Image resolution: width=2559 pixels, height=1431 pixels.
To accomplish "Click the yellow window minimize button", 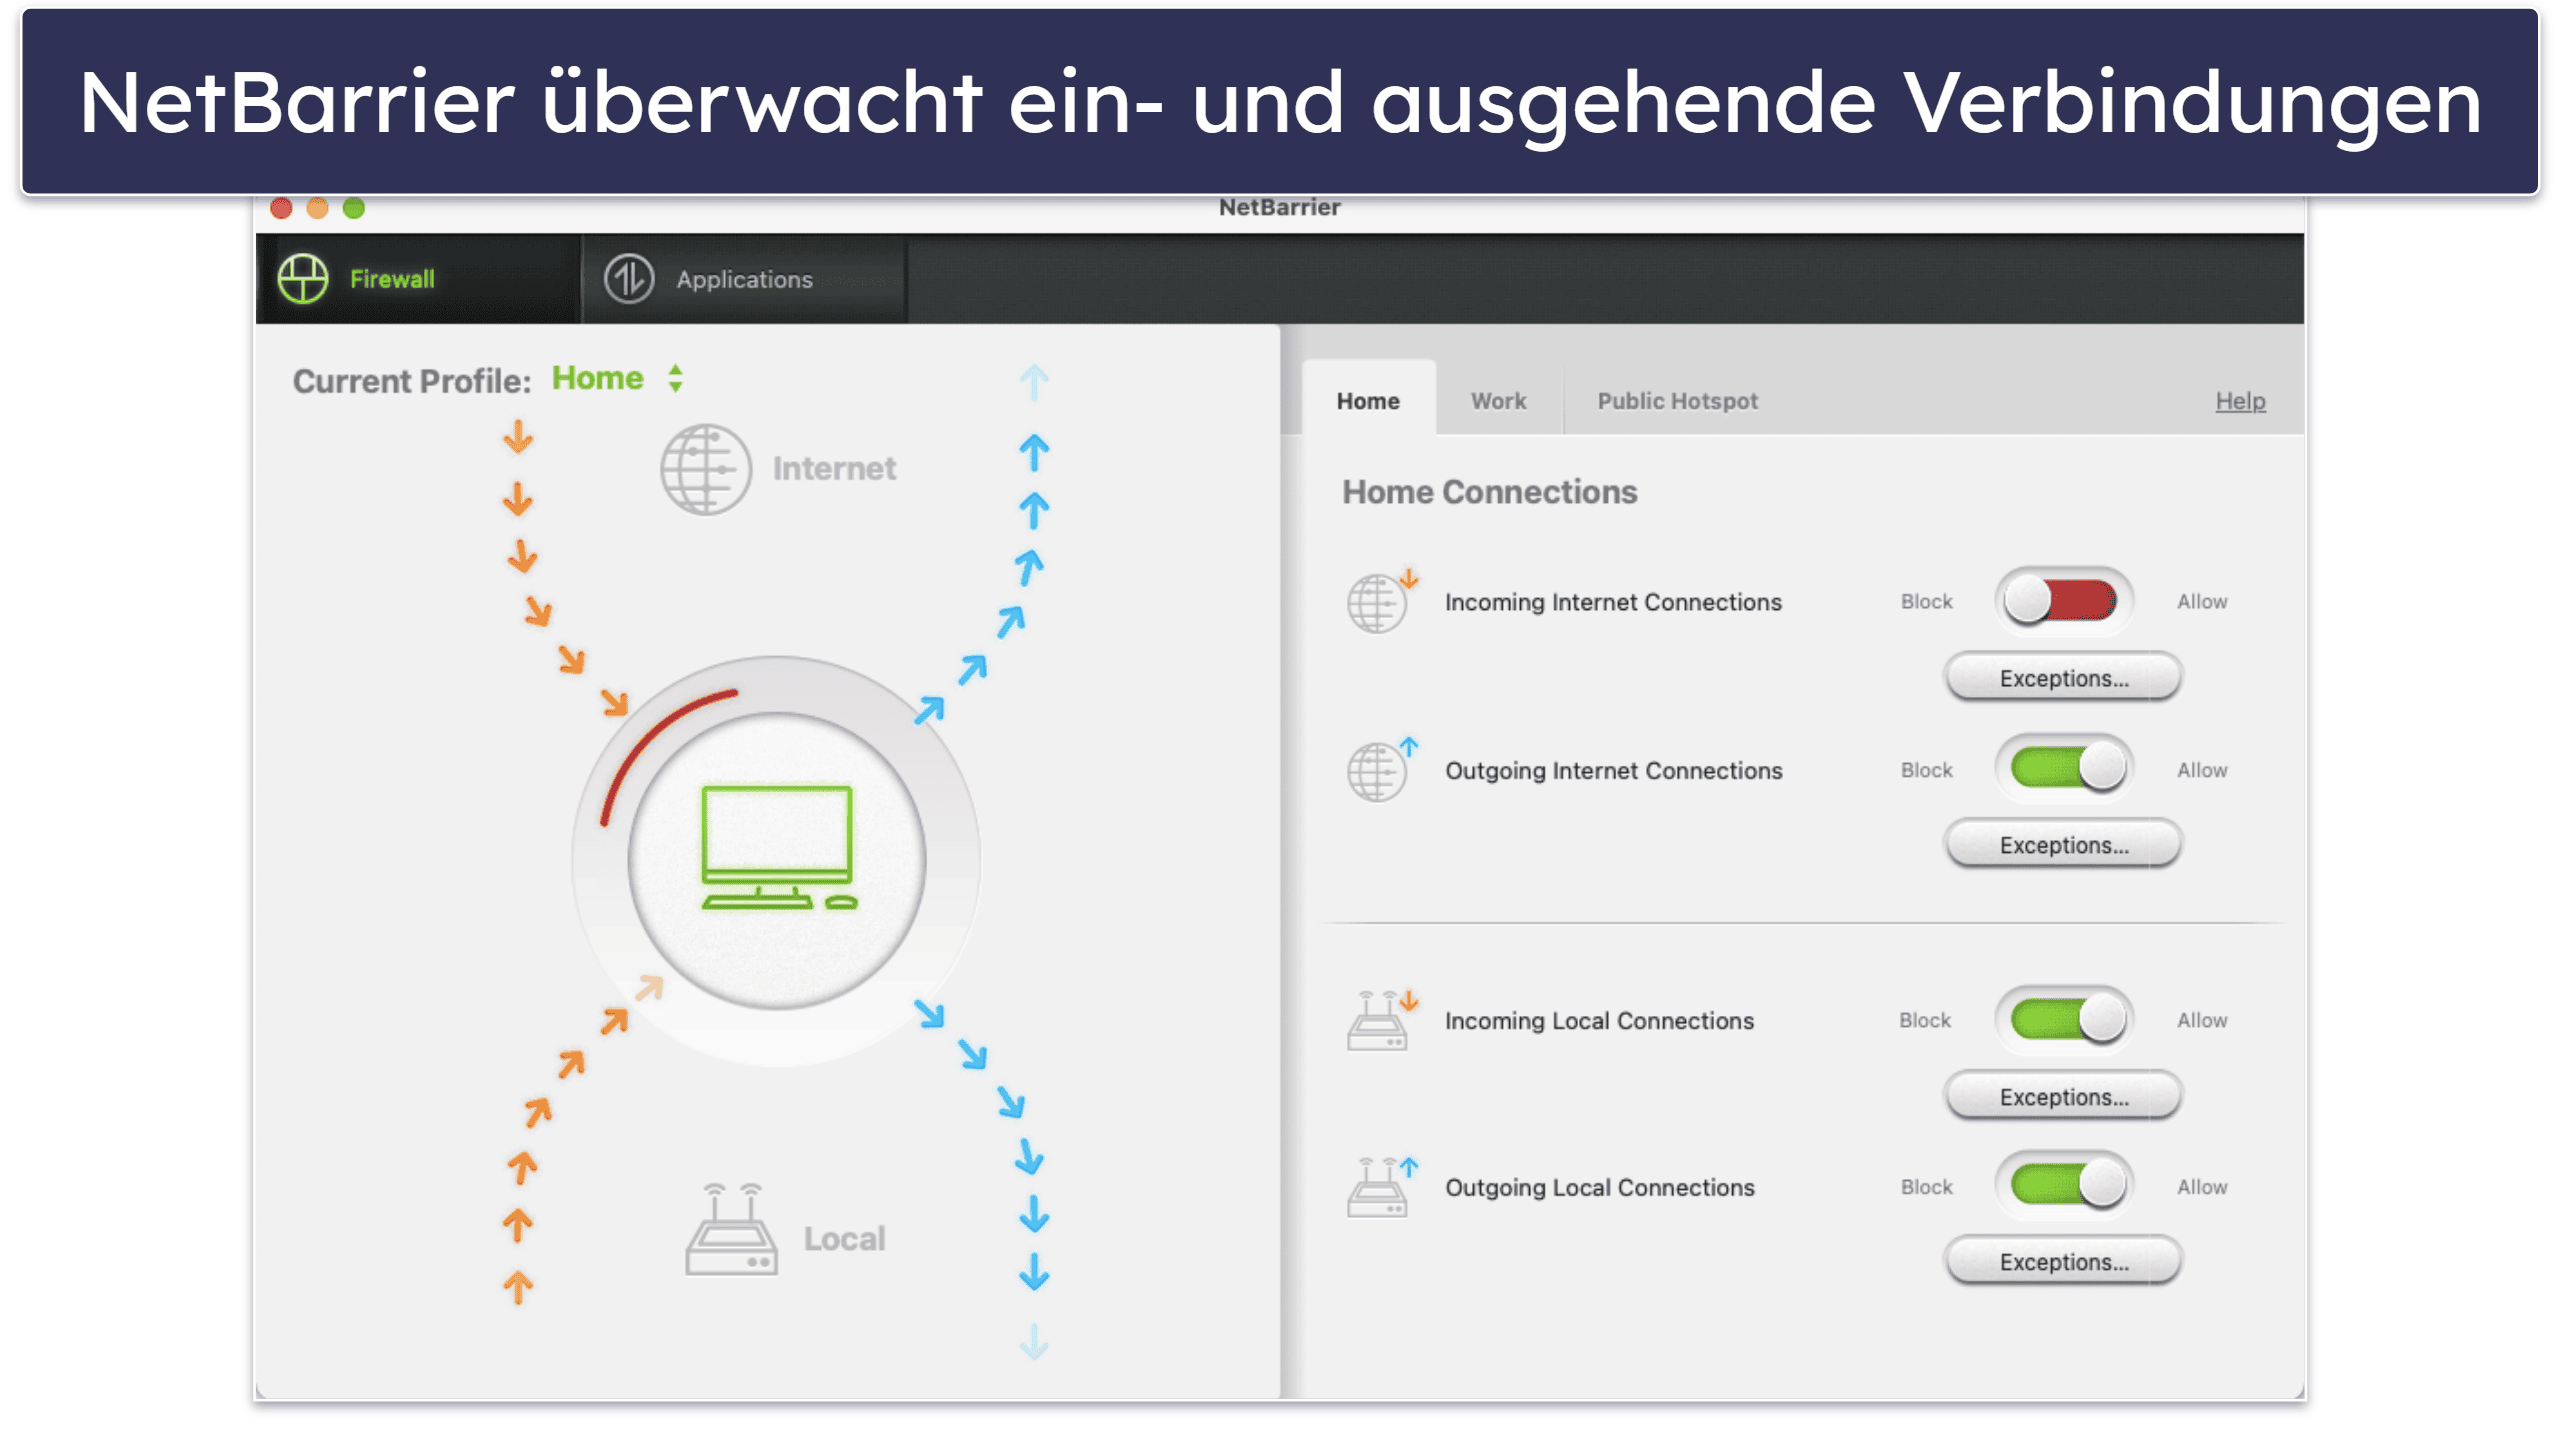I will coord(317,208).
